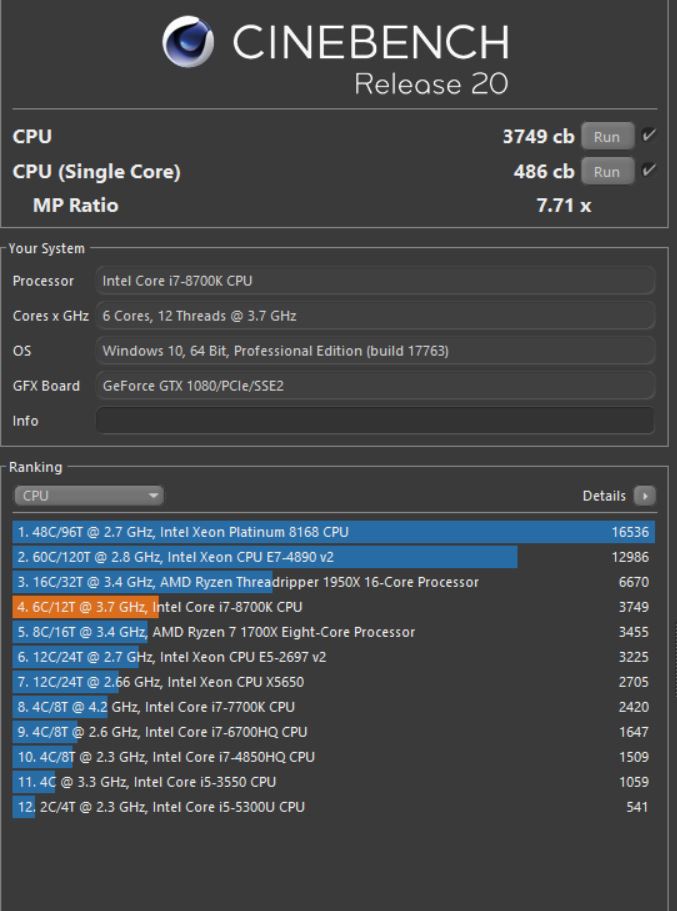
Task: Select the highlighted i7-8700K ranking entry
Action: click(x=334, y=607)
